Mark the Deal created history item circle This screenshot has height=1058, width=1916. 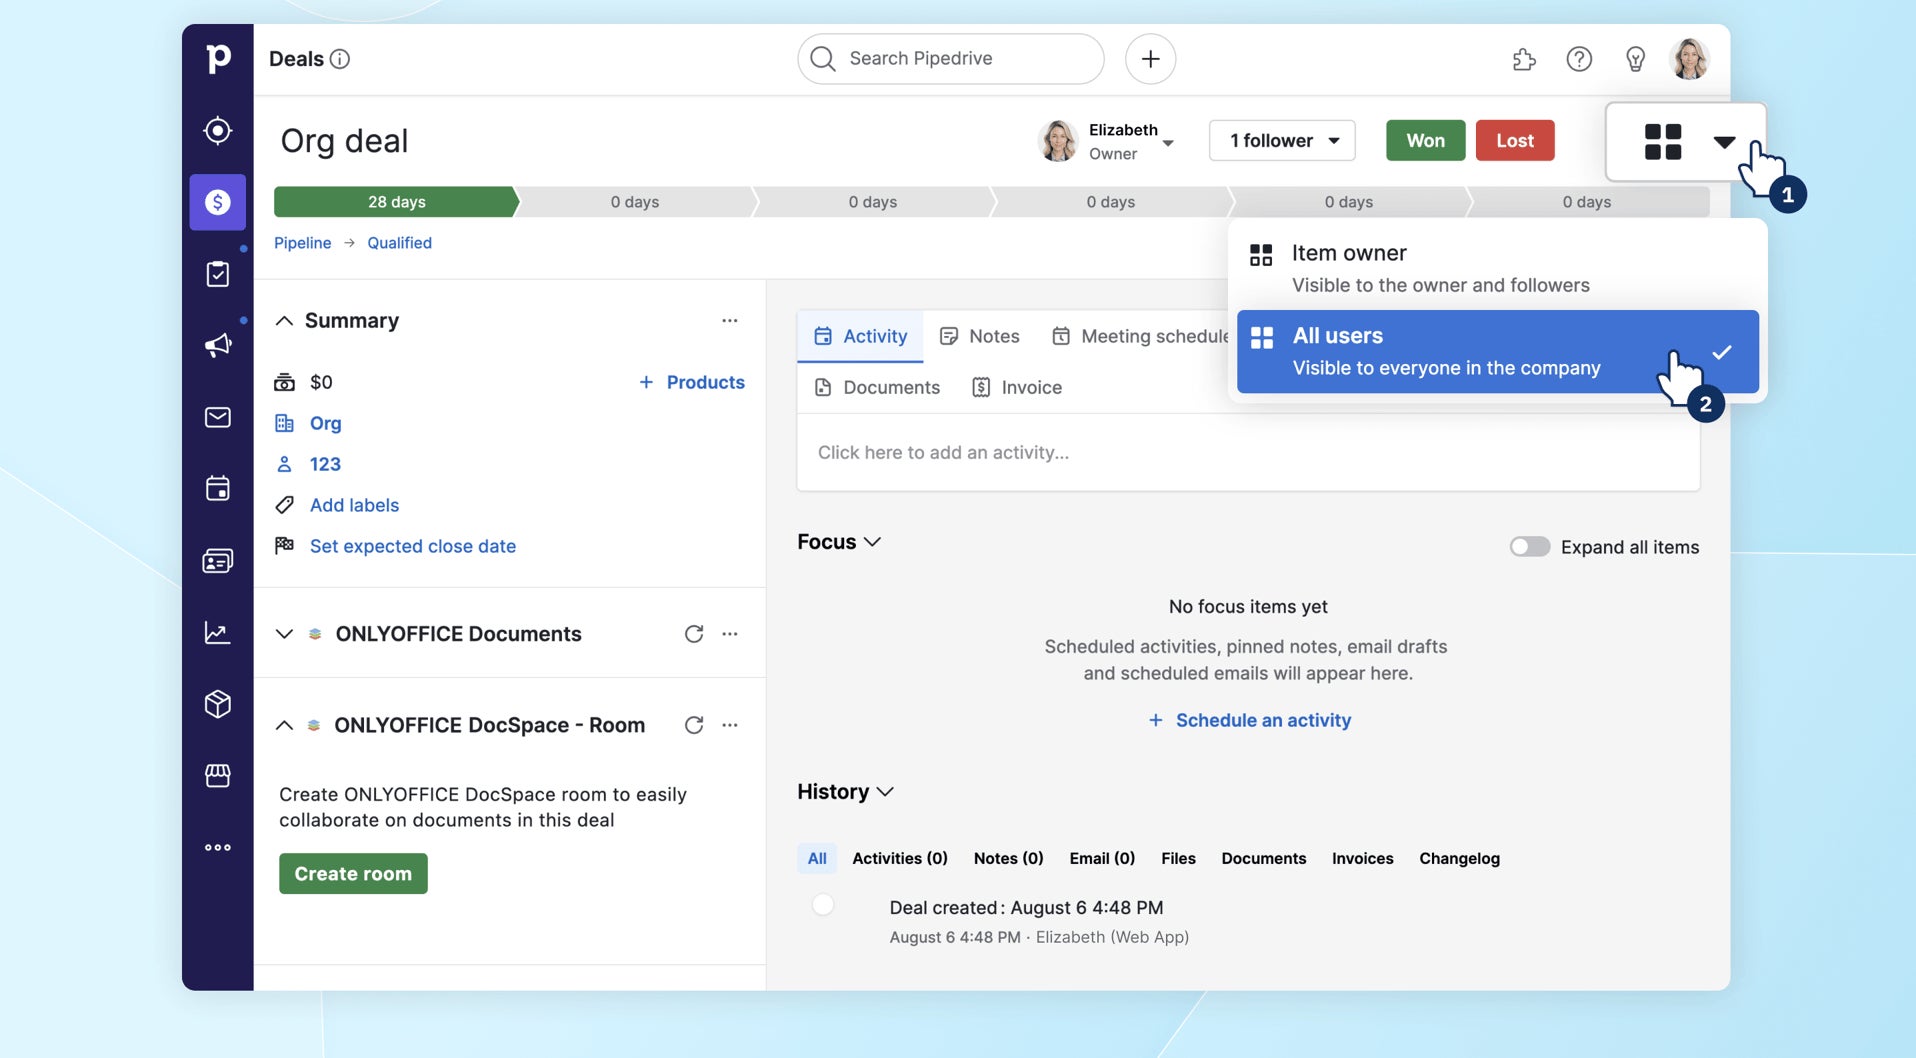[823, 905]
